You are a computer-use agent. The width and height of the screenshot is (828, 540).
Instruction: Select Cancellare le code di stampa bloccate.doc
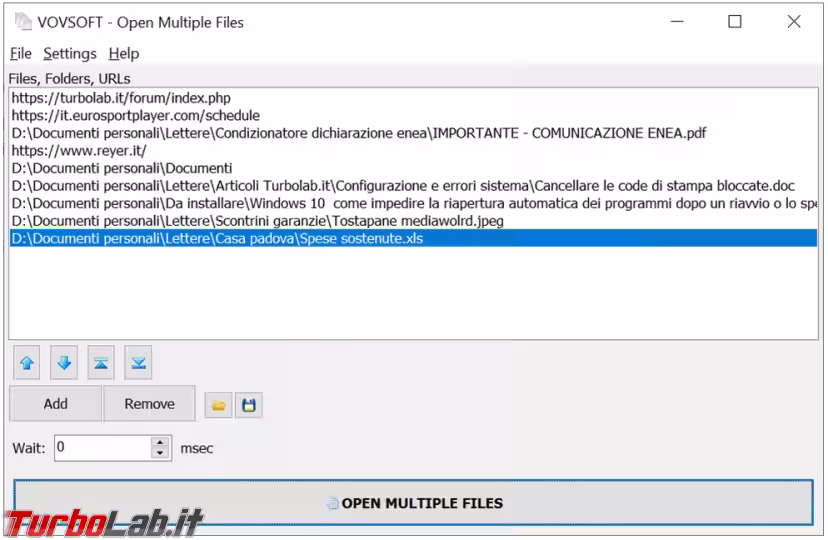(413, 186)
